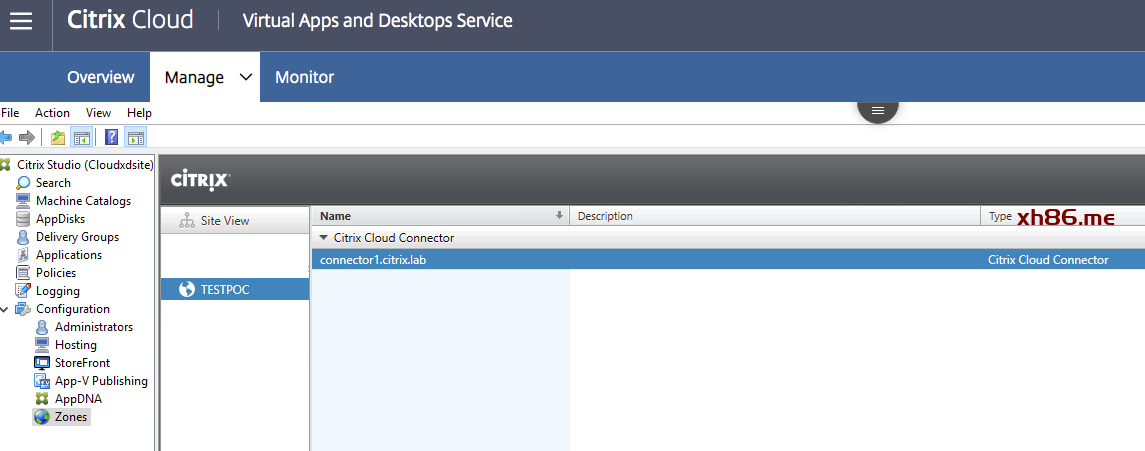Collapse the Citrix Cloud Connector group
The width and height of the screenshot is (1145, 451).
tap(323, 238)
